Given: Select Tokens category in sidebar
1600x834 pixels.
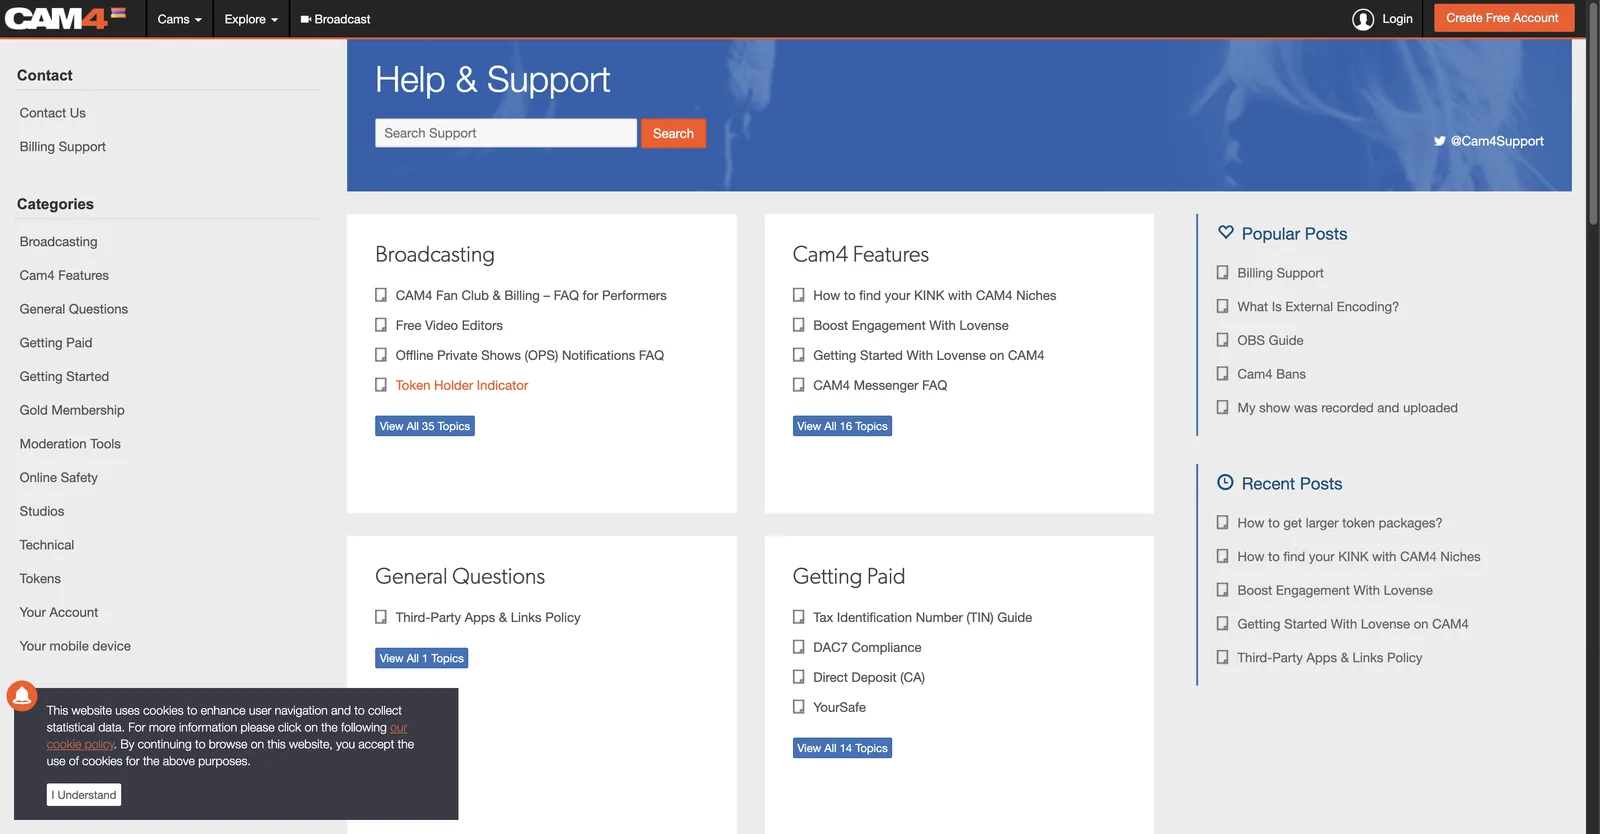Looking at the screenshot, I should click(x=40, y=579).
